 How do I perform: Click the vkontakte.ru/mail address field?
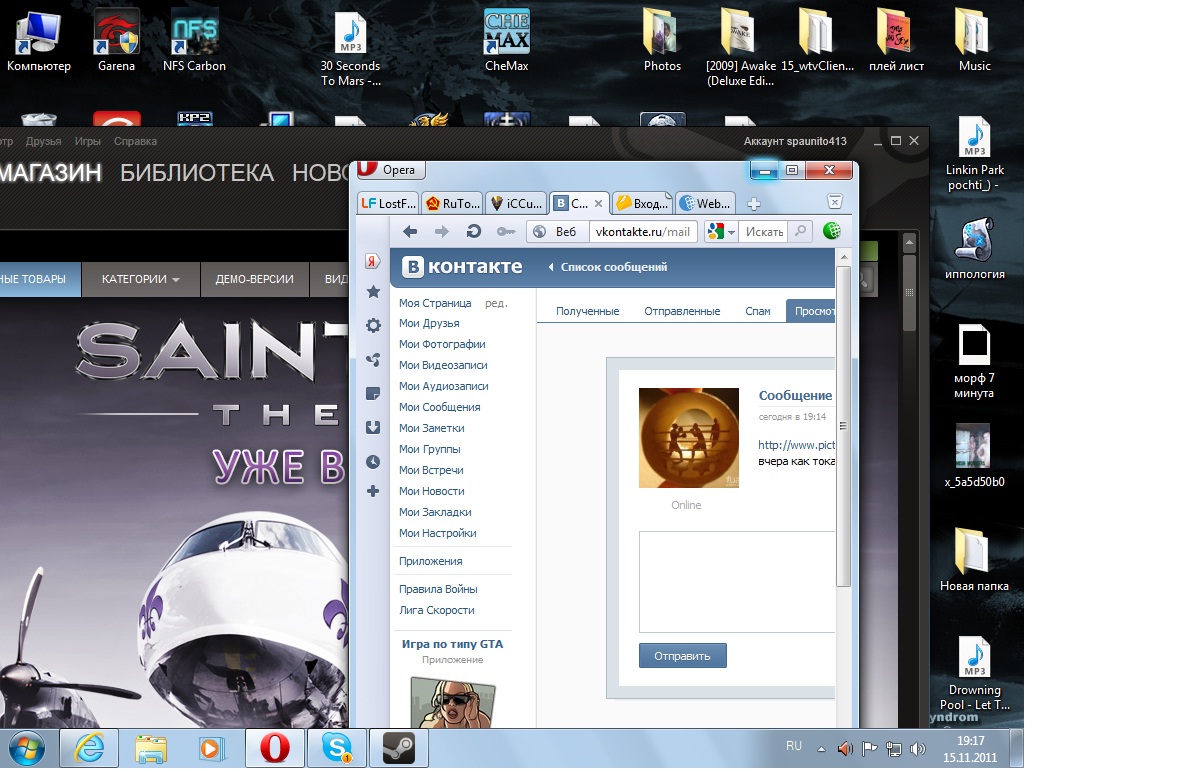(642, 231)
